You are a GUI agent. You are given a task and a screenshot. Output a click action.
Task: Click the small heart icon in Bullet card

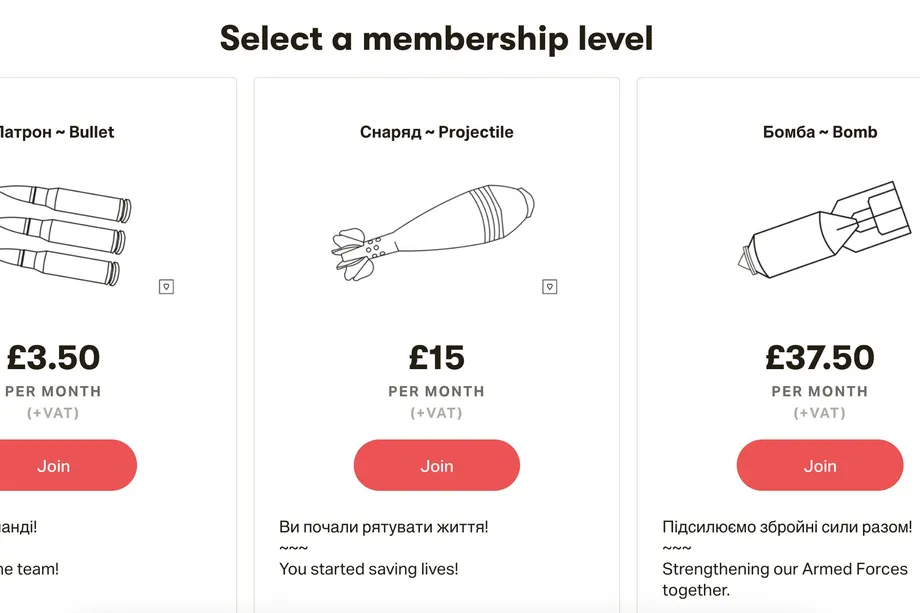point(167,287)
